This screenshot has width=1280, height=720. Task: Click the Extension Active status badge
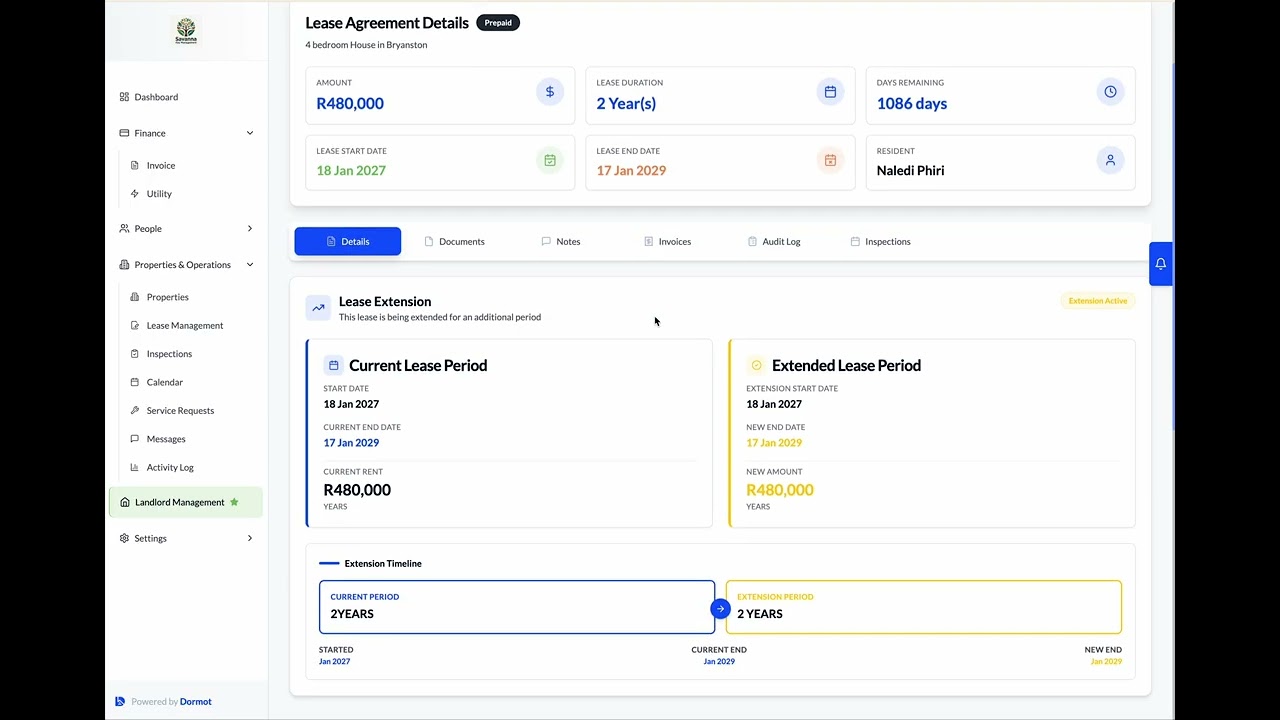coord(1098,301)
